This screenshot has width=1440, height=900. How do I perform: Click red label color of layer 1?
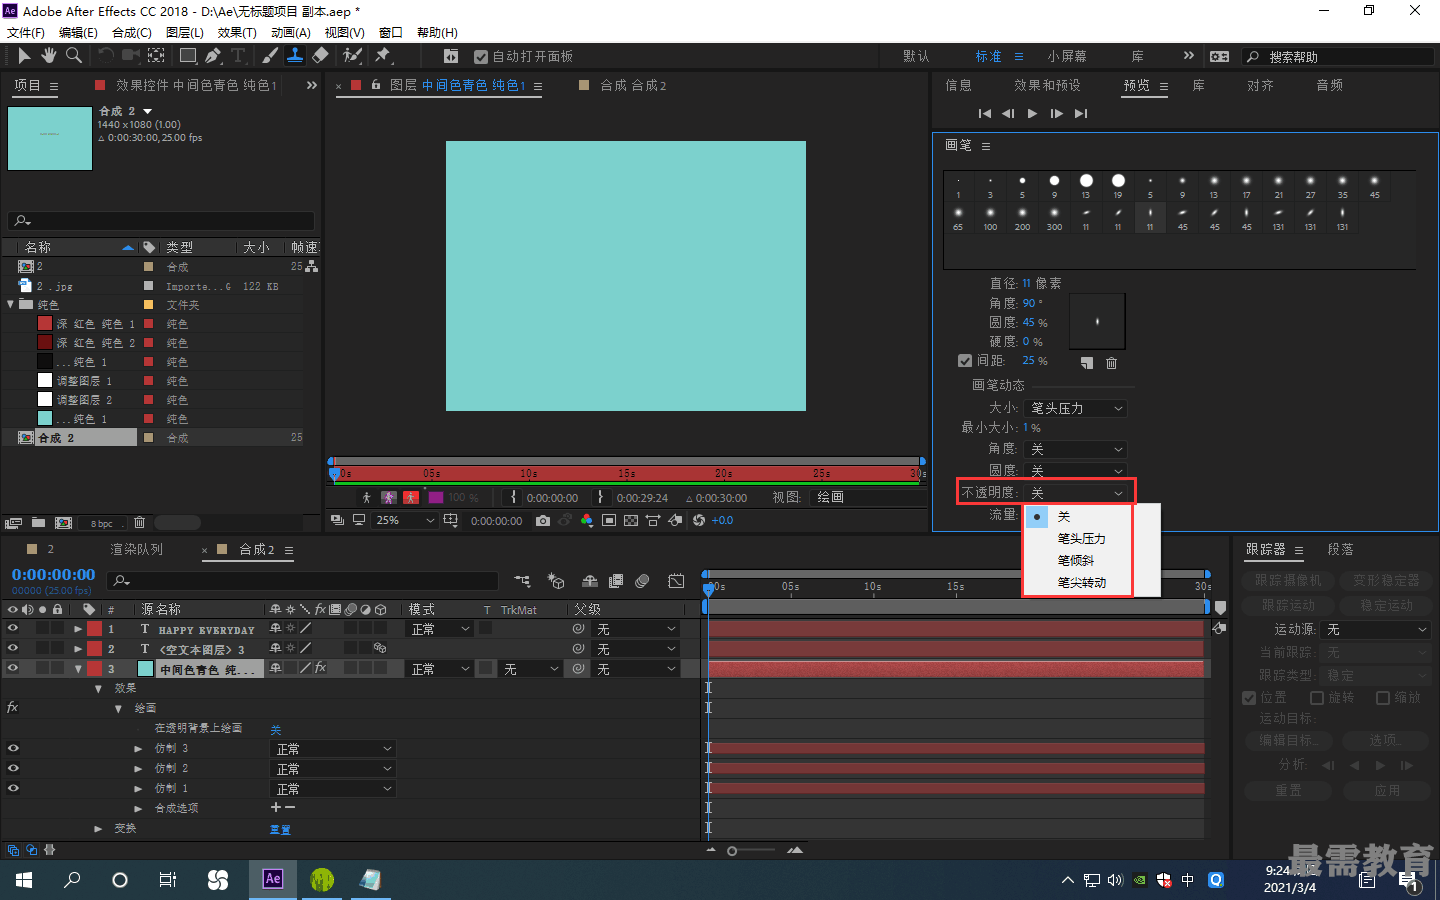pyautogui.click(x=94, y=629)
